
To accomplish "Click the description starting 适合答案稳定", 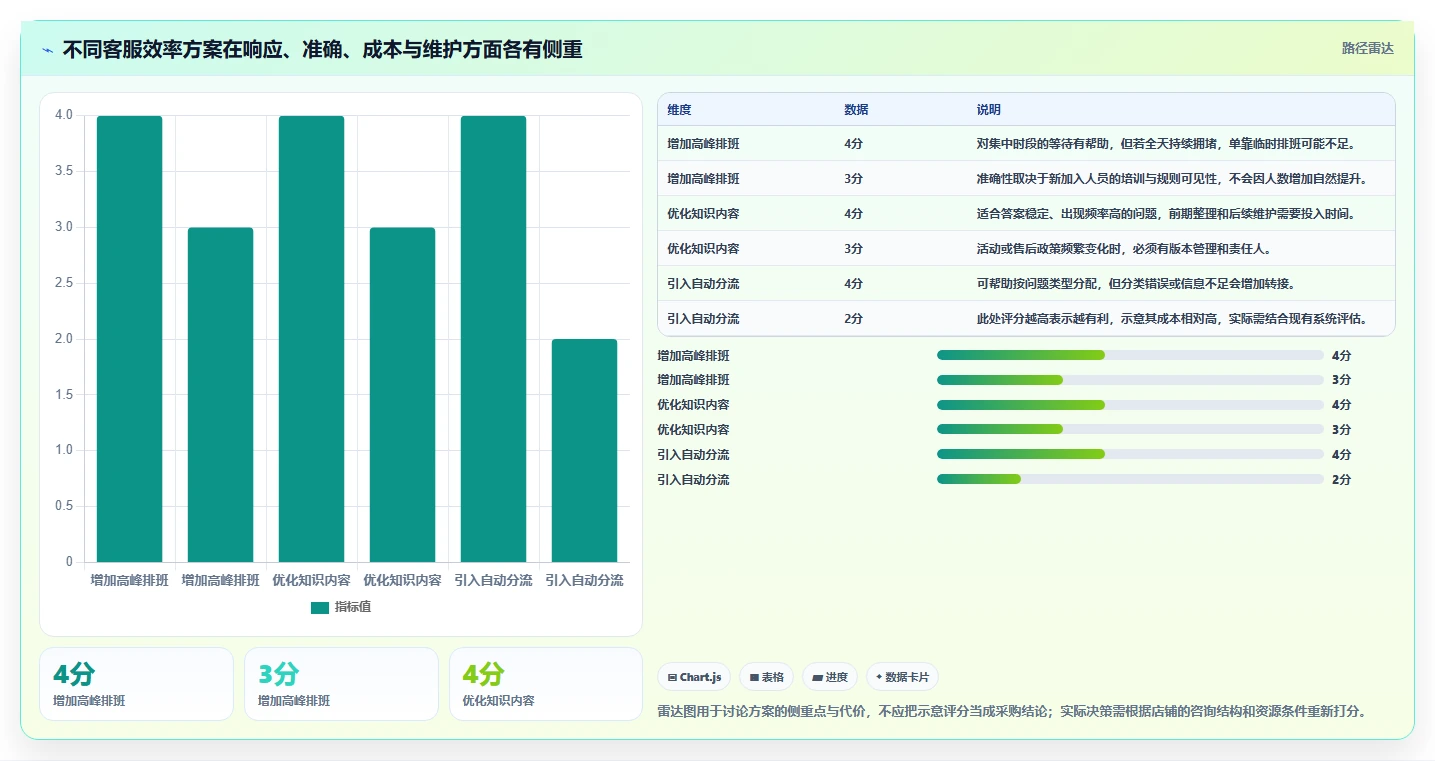I will tap(1166, 214).
